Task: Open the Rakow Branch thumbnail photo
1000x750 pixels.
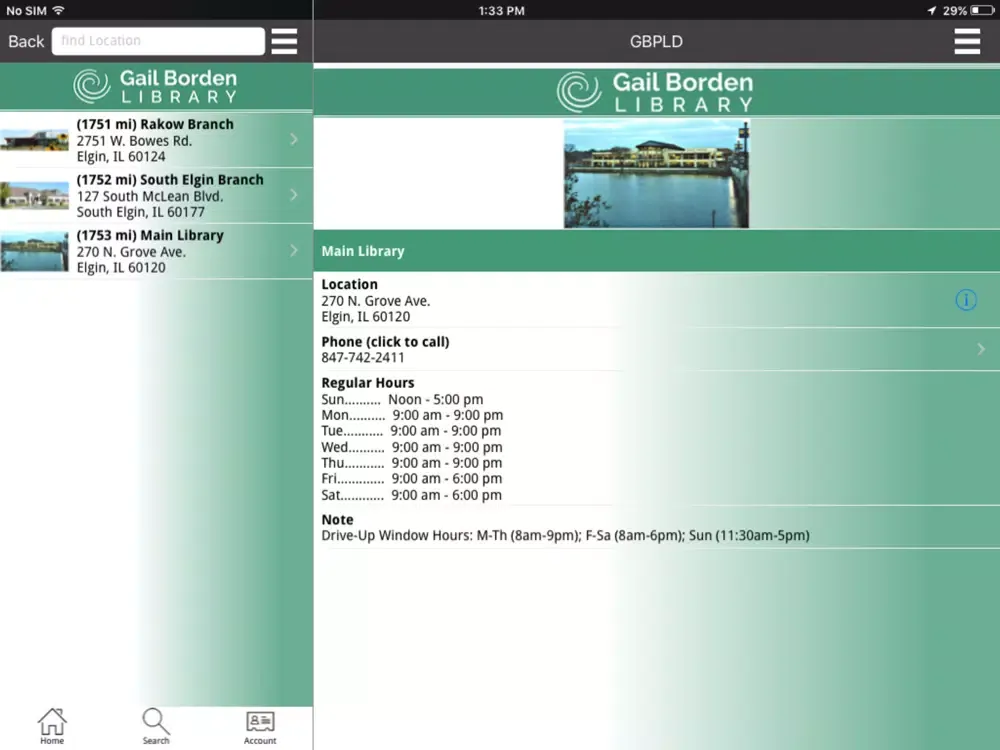Action: (x=34, y=140)
